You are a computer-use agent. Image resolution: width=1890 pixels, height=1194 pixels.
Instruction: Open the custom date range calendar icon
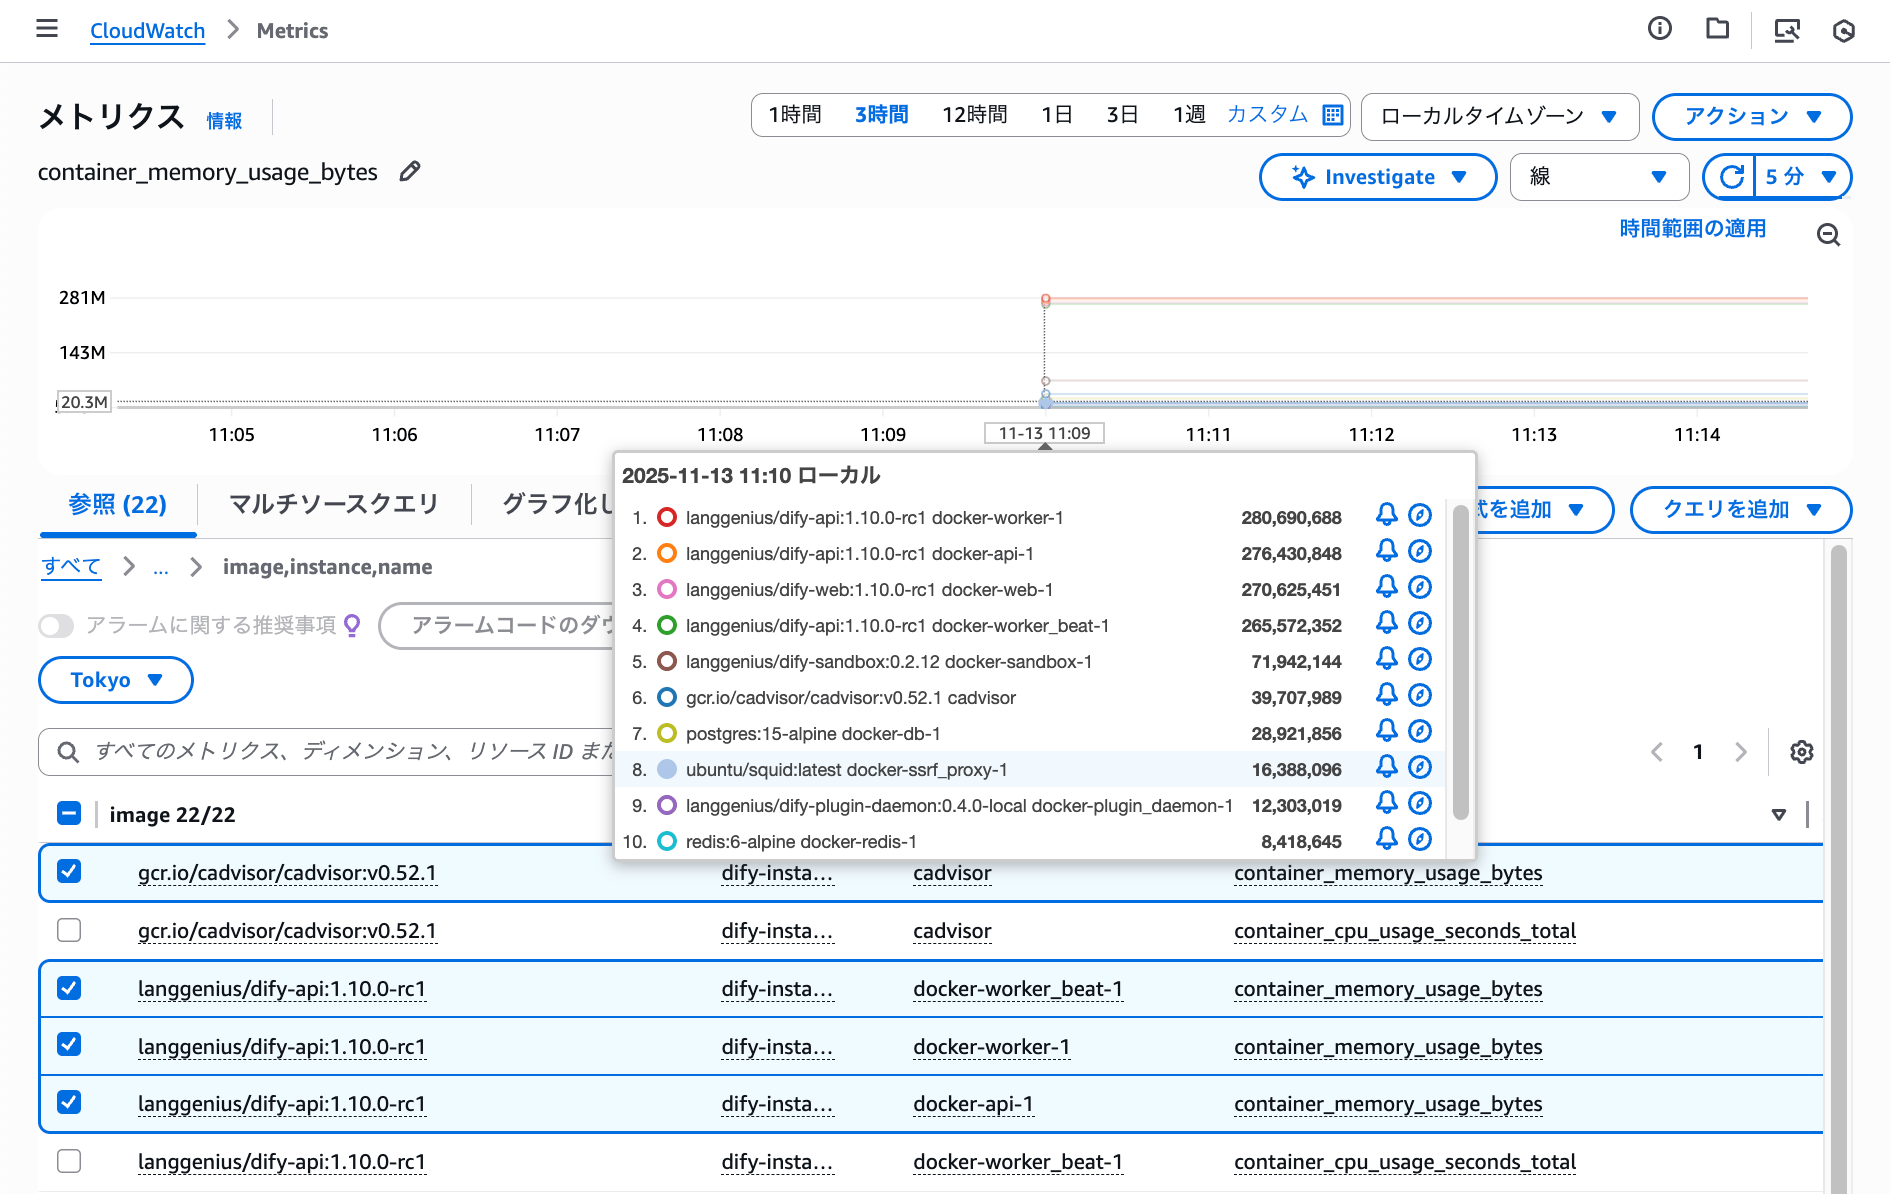pyautogui.click(x=1333, y=115)
